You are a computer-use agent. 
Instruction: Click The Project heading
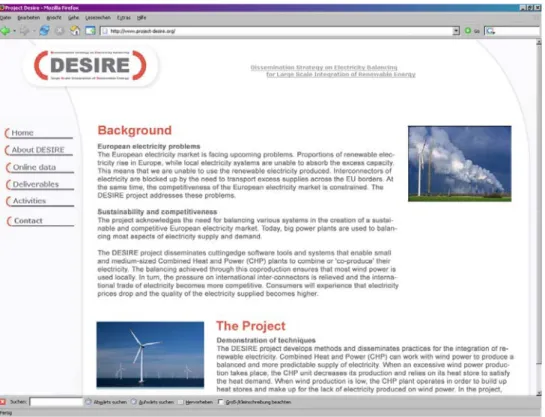click(251, 326)
